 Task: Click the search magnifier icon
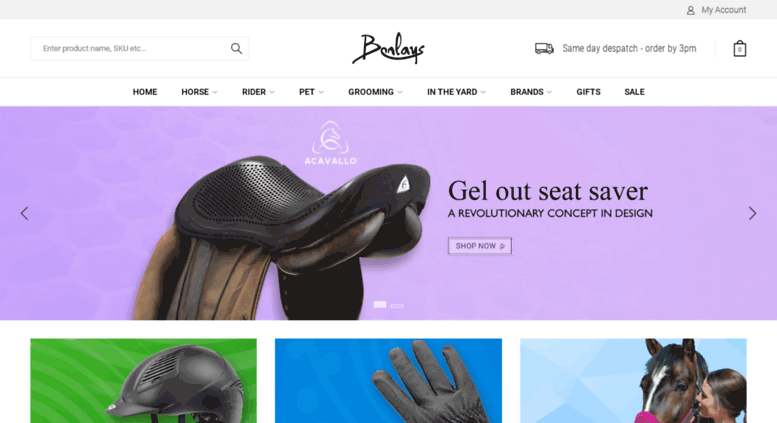(236, 49)
